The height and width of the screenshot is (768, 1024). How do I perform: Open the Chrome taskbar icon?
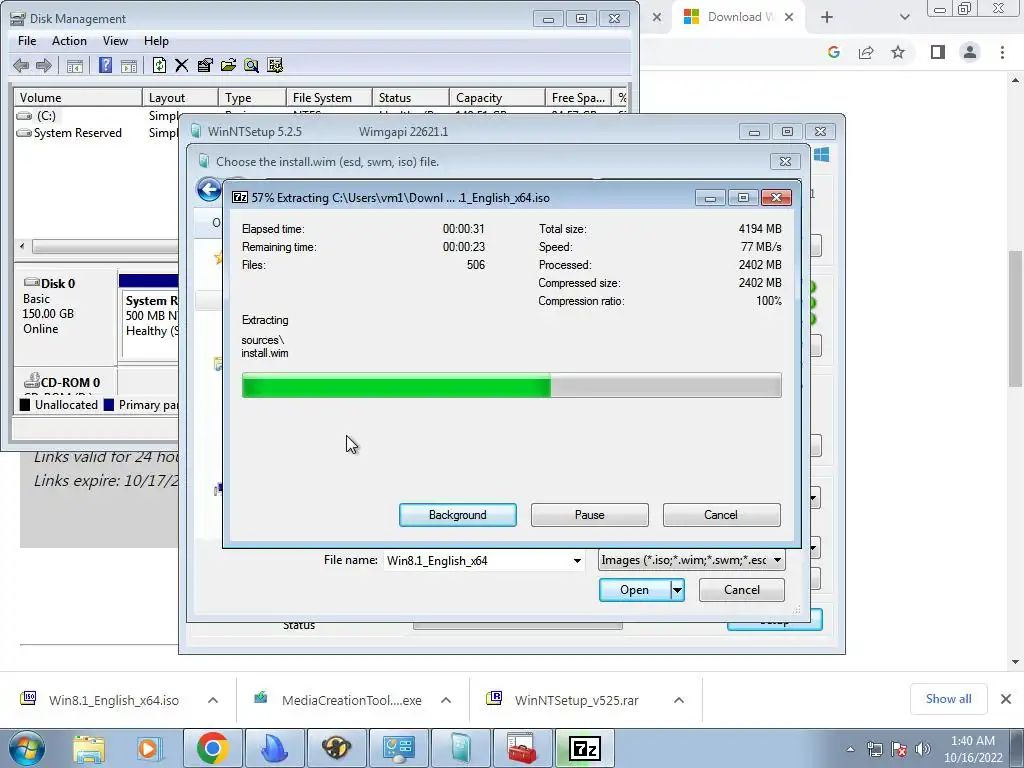click(x=212, y=748)
